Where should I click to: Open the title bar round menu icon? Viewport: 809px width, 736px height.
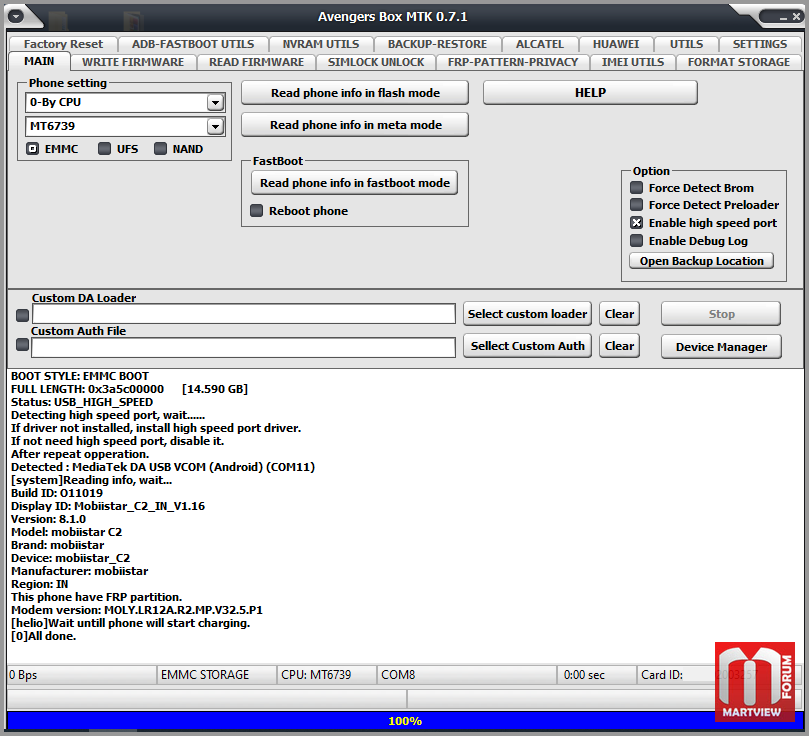pyautogui.click(x=16, y=17)
